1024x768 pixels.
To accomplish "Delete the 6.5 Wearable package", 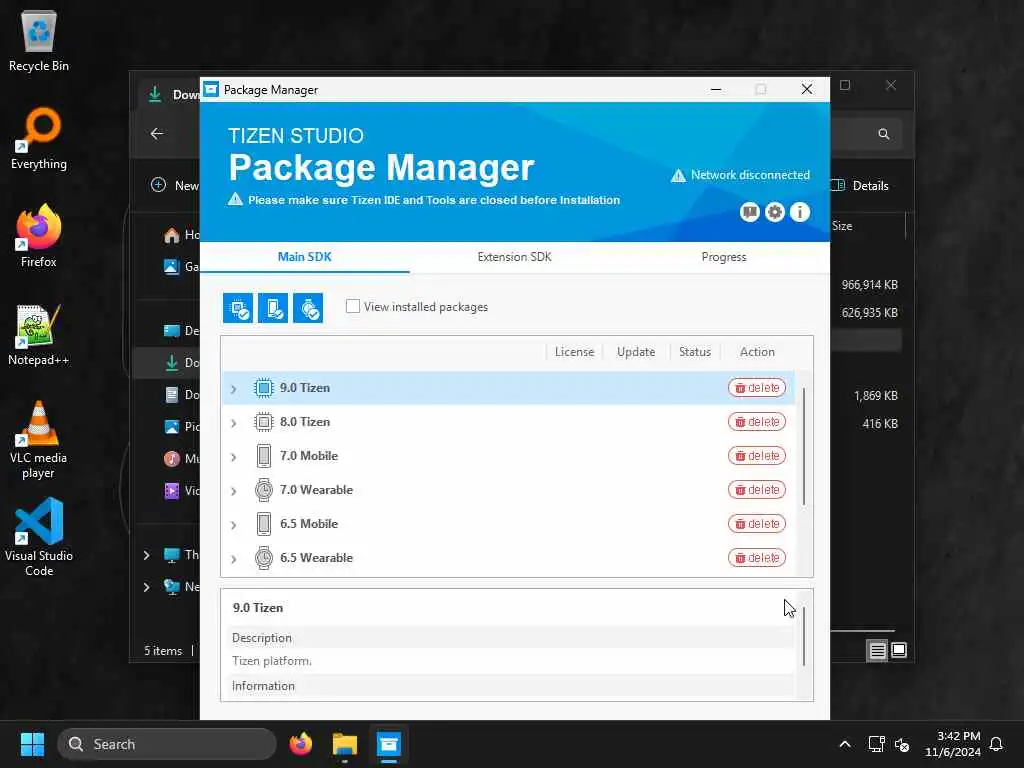I will (x=757, y=558).
